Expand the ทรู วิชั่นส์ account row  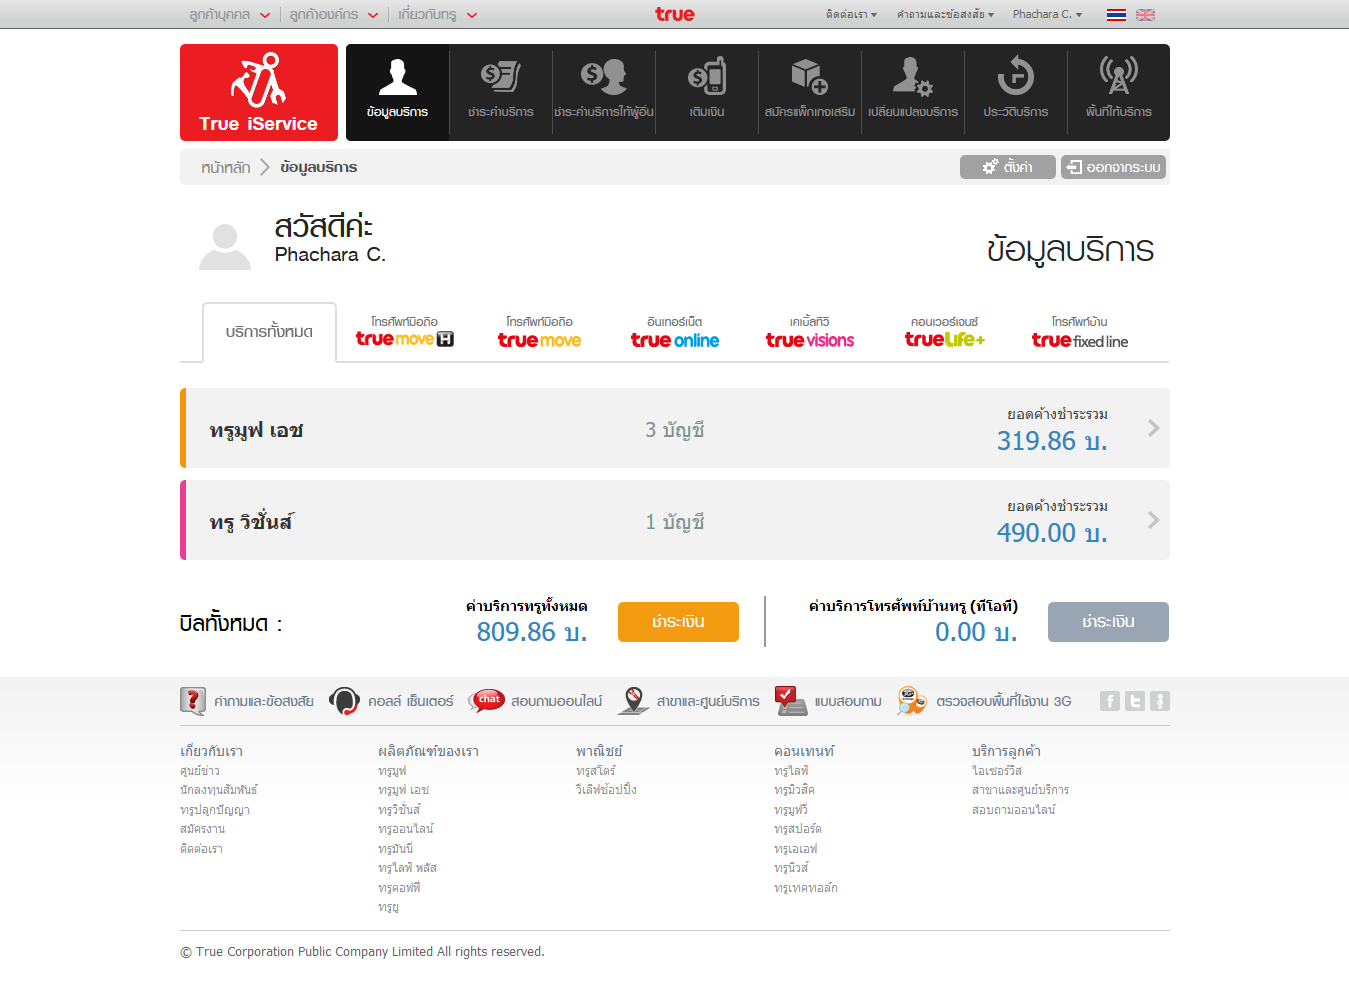pos(1153,520)
